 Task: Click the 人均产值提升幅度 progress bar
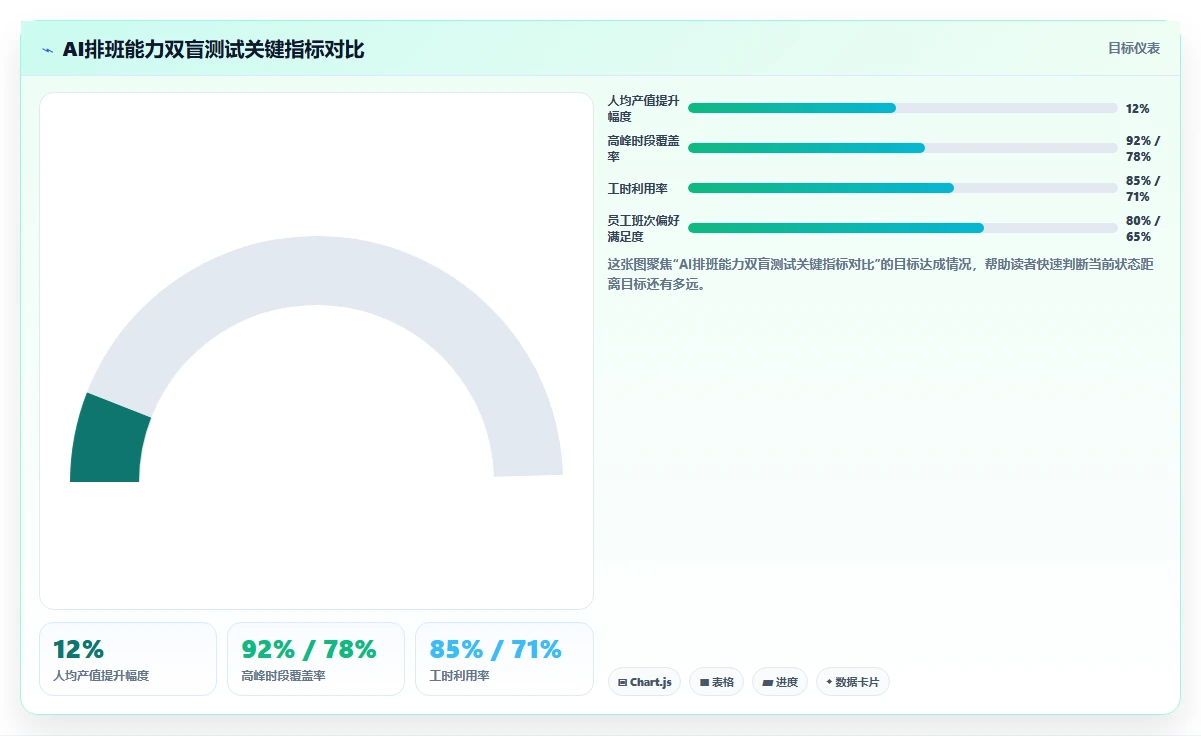coord(903,108)
